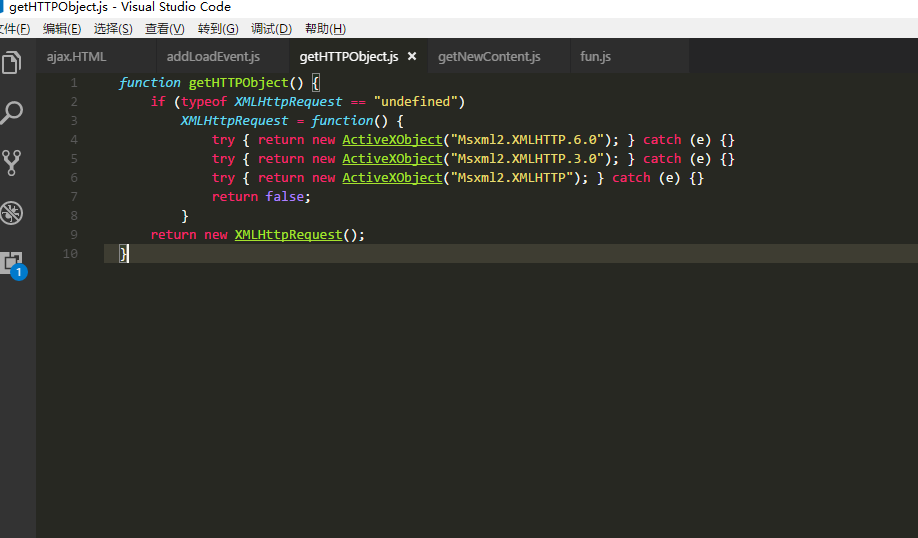Viewport: 918px width, 538px height.
Task: Click the closing brace on line 10
Action: pos(123,253)
